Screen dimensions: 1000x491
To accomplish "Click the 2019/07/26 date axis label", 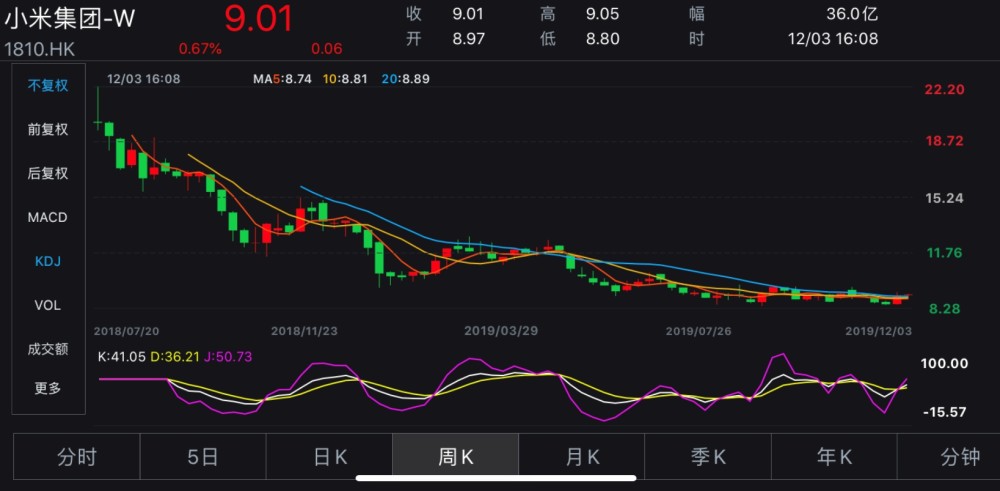I will pos(700,331).
